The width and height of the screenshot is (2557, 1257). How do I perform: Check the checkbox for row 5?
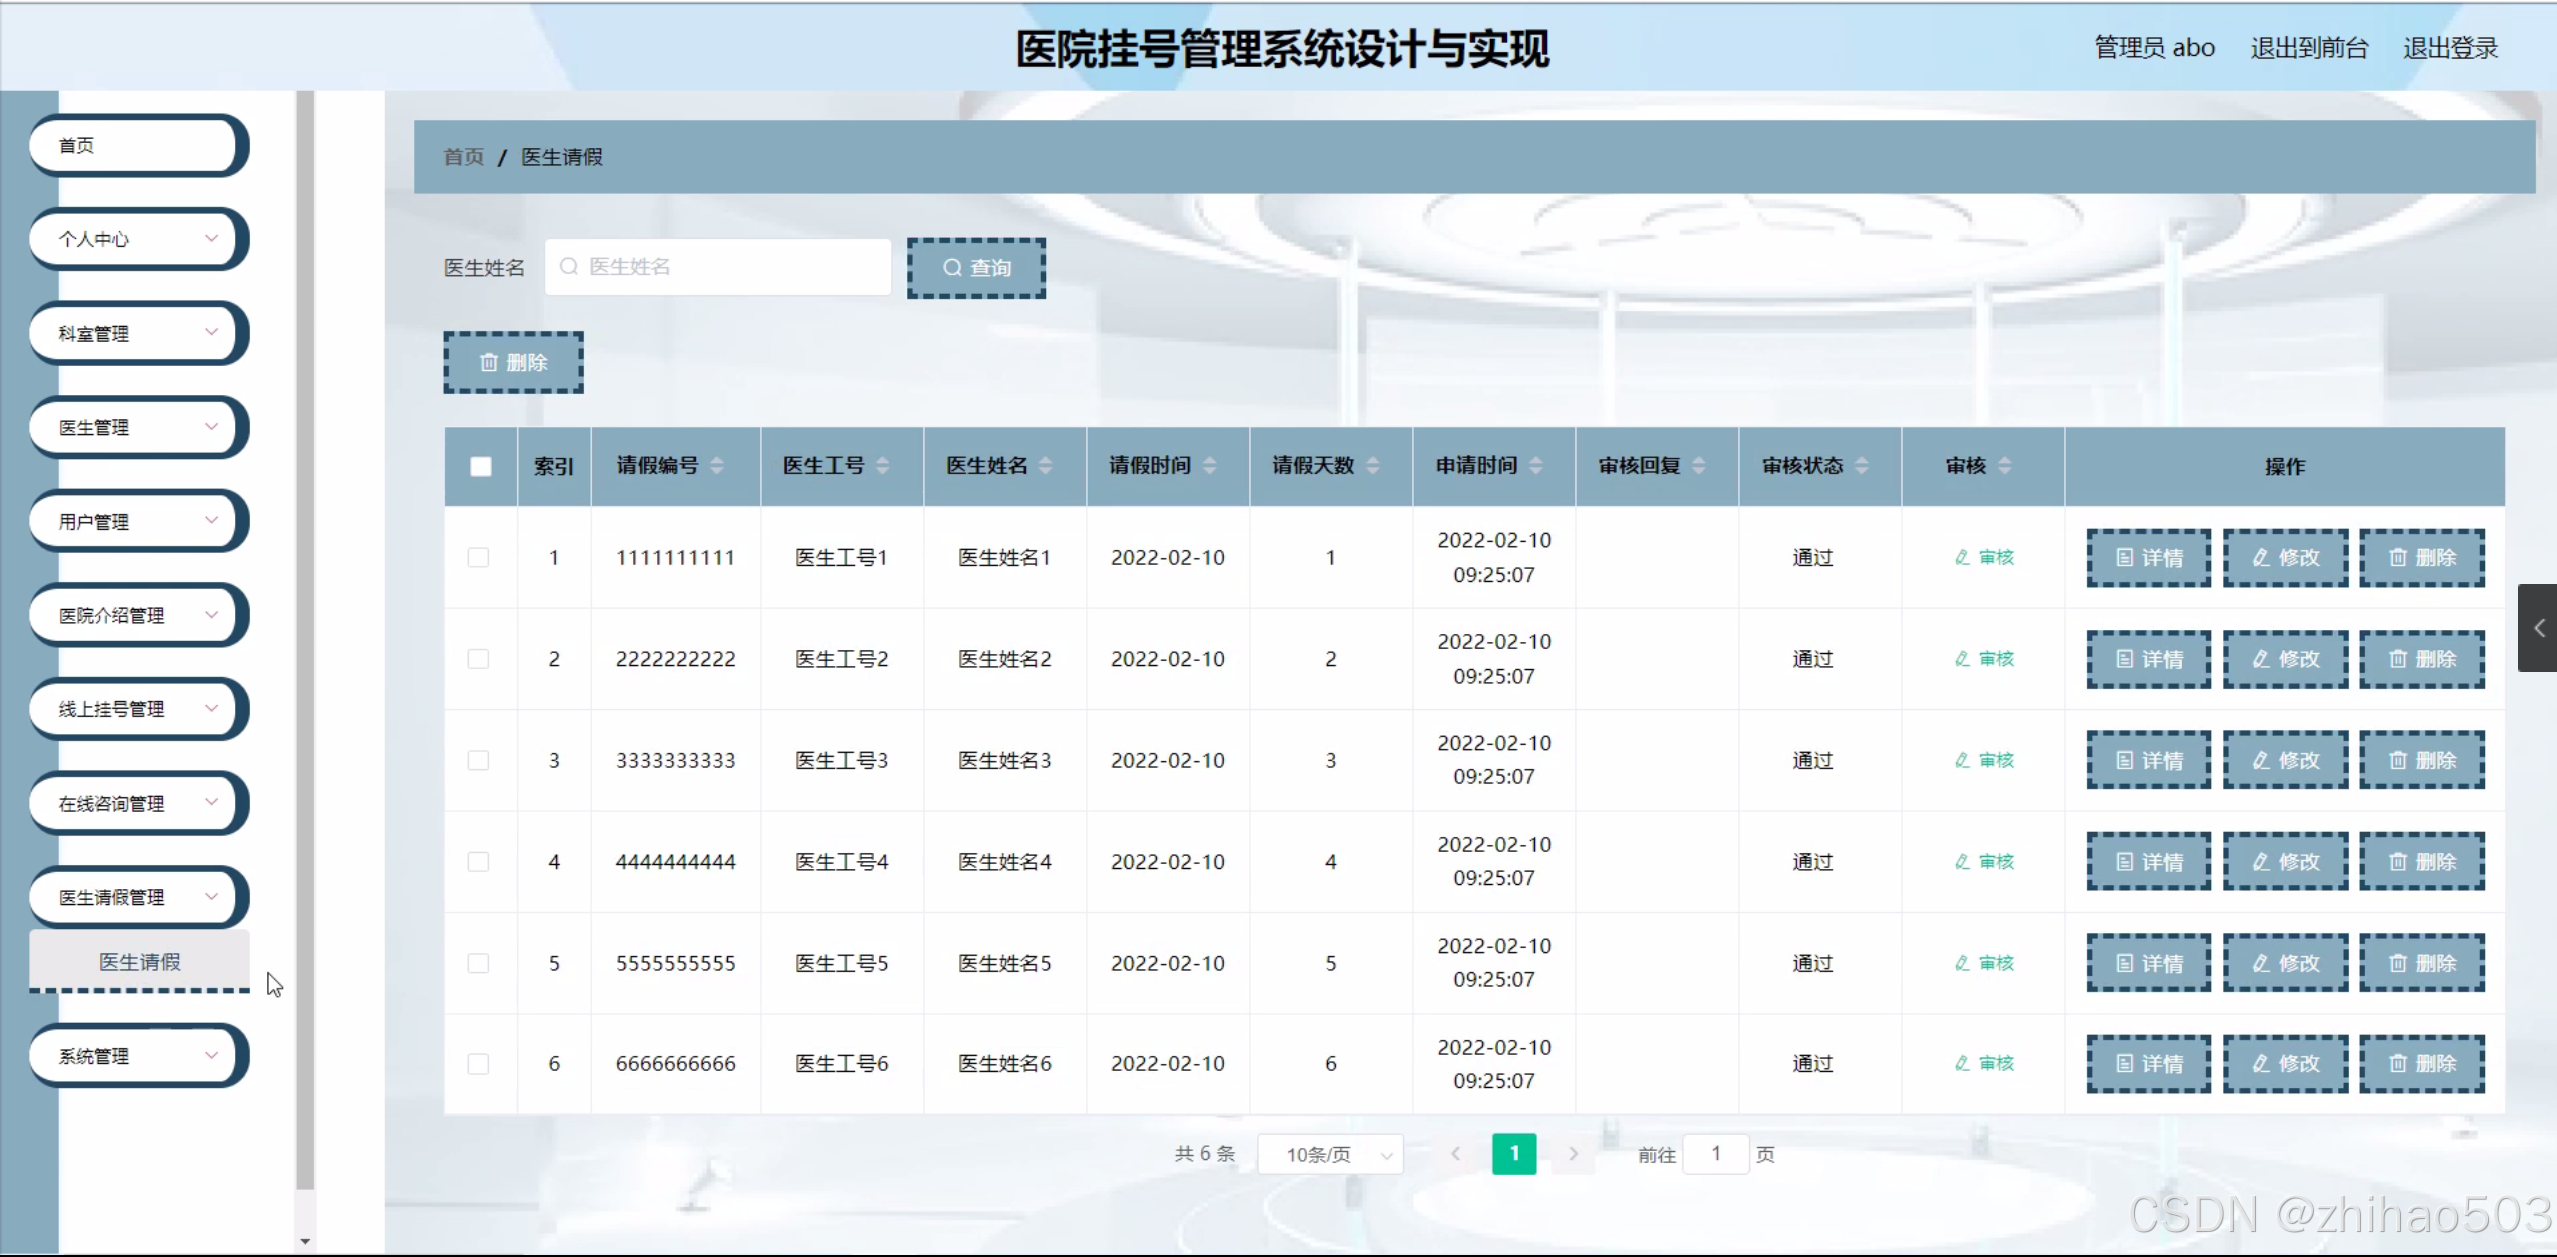point(479,963)
